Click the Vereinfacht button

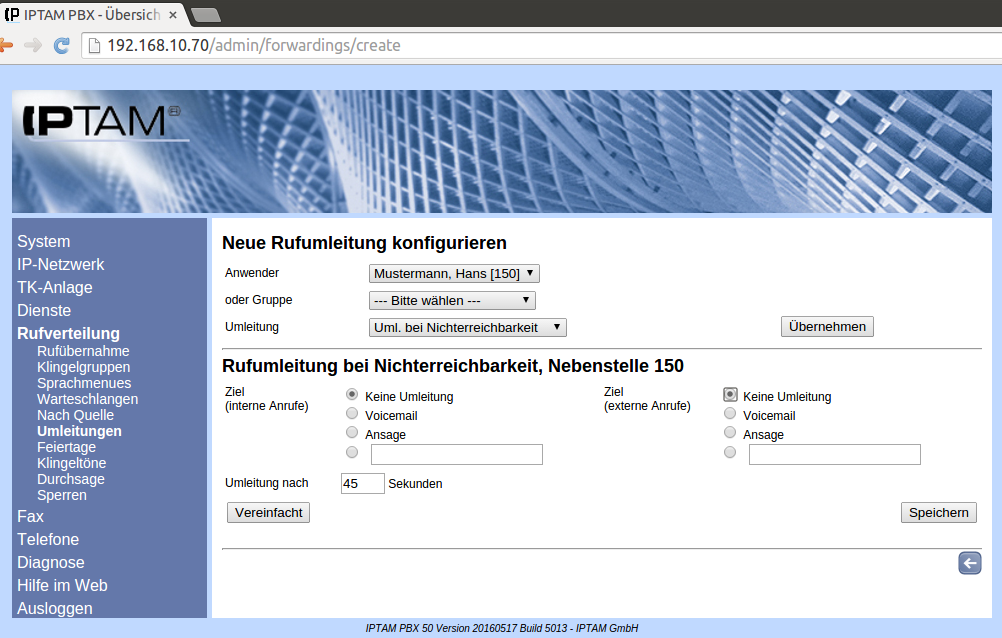(x=269, y=513)
